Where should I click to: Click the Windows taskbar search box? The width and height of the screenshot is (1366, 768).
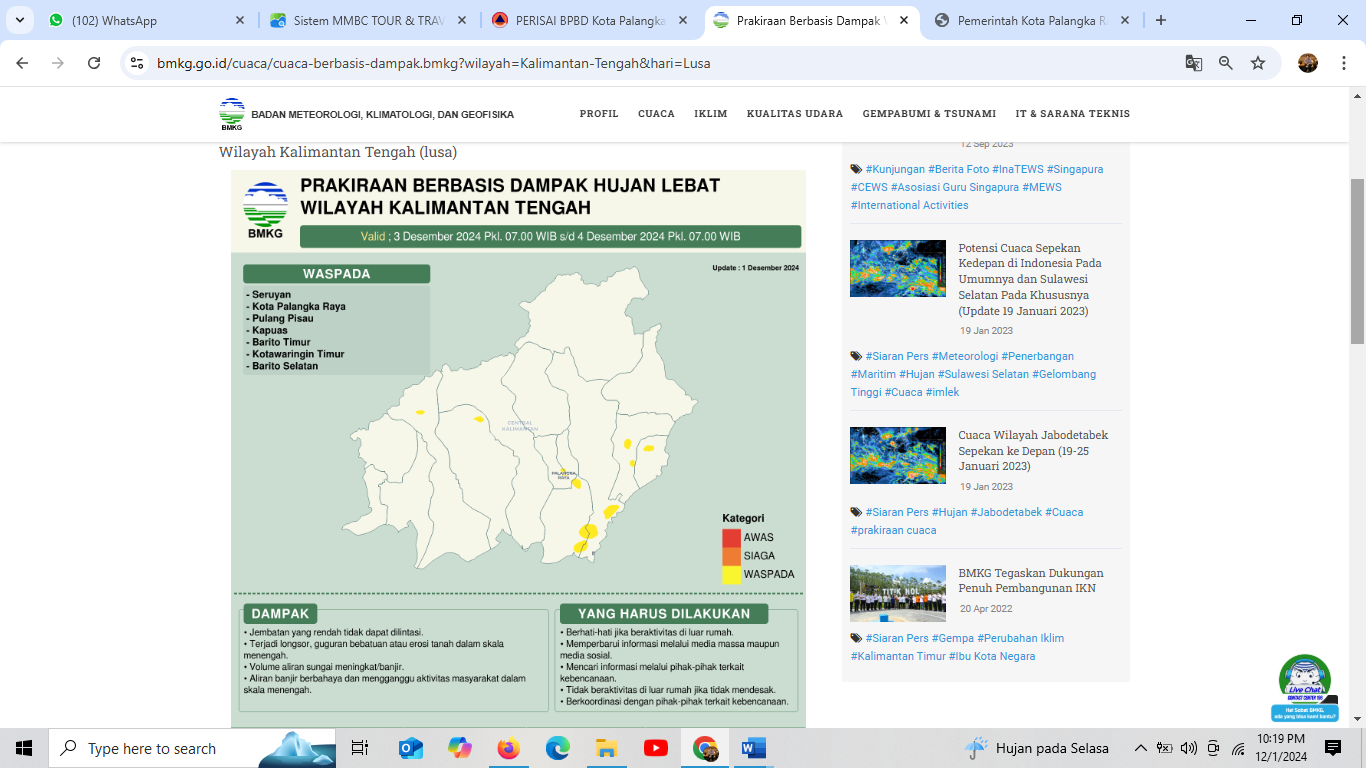pyautogui.click(x=192, y=748)
